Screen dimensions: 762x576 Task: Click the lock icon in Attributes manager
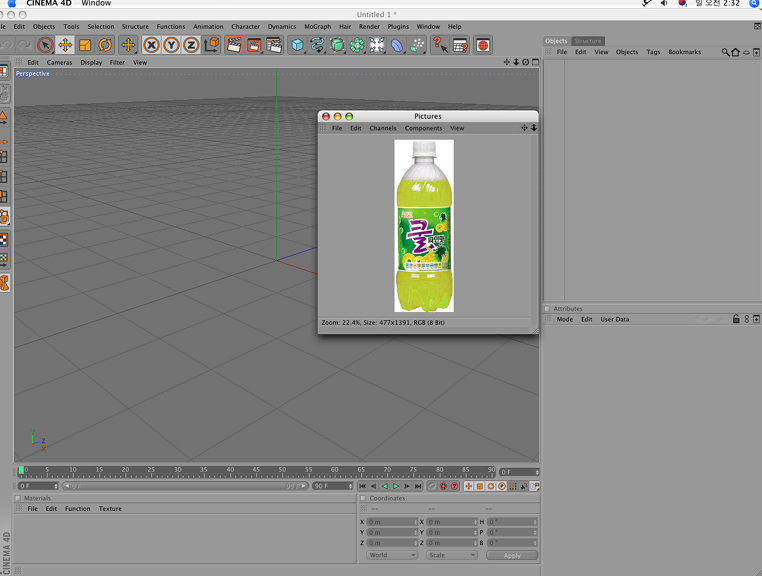[x=736, y=319]
